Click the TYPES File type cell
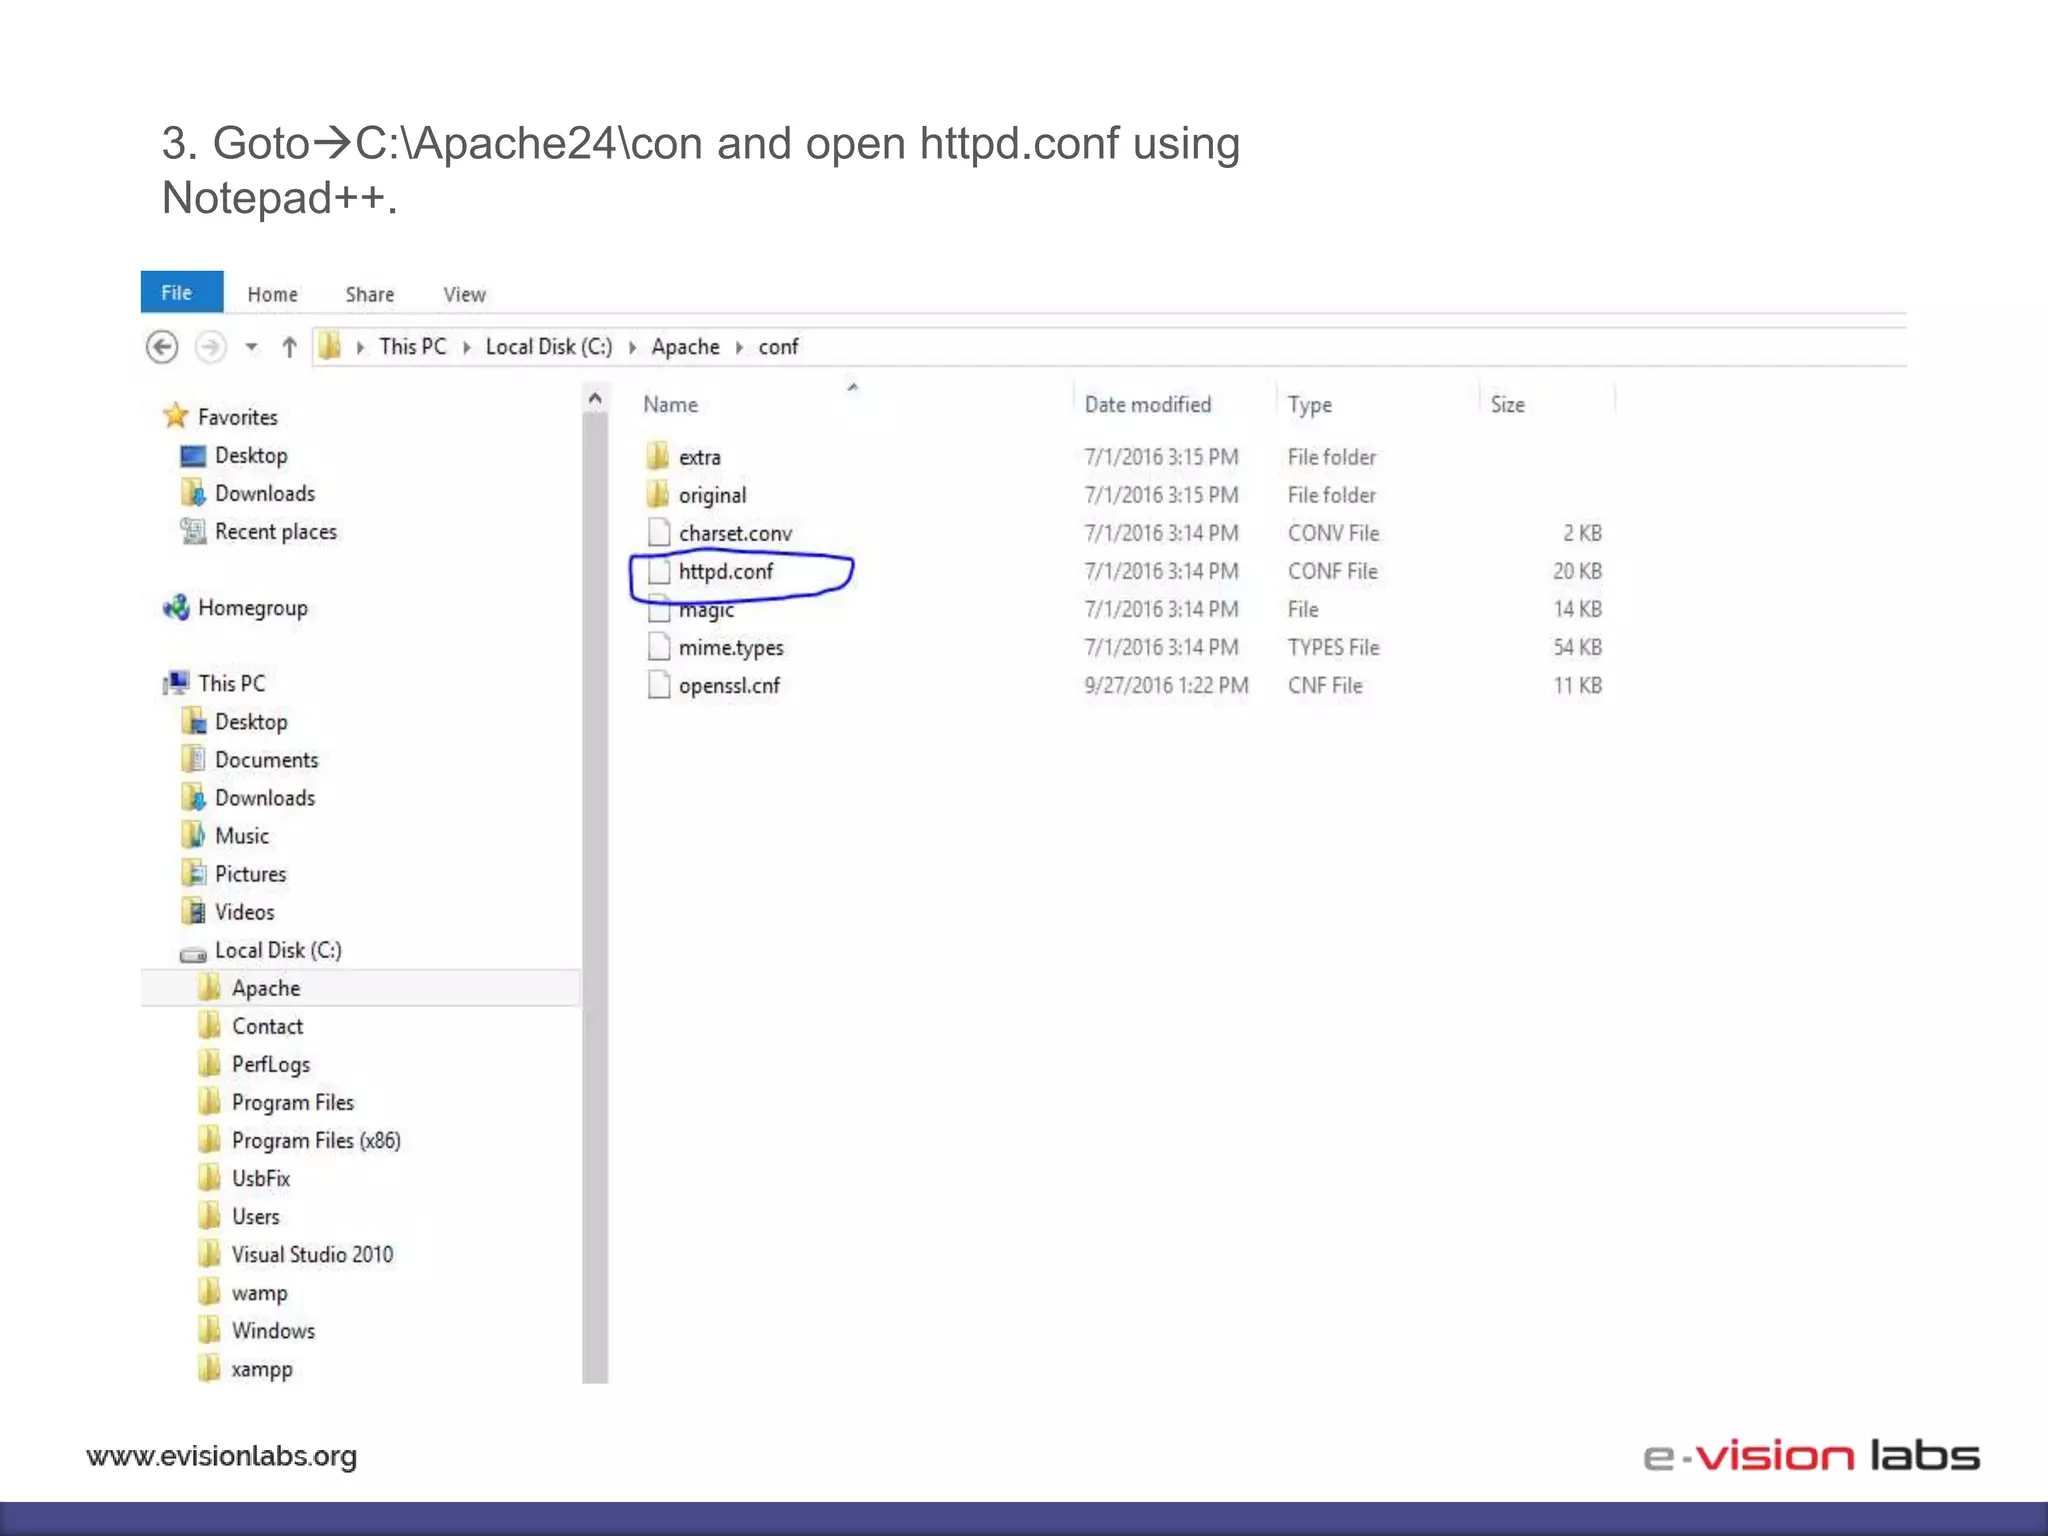 pos(1333,647)
